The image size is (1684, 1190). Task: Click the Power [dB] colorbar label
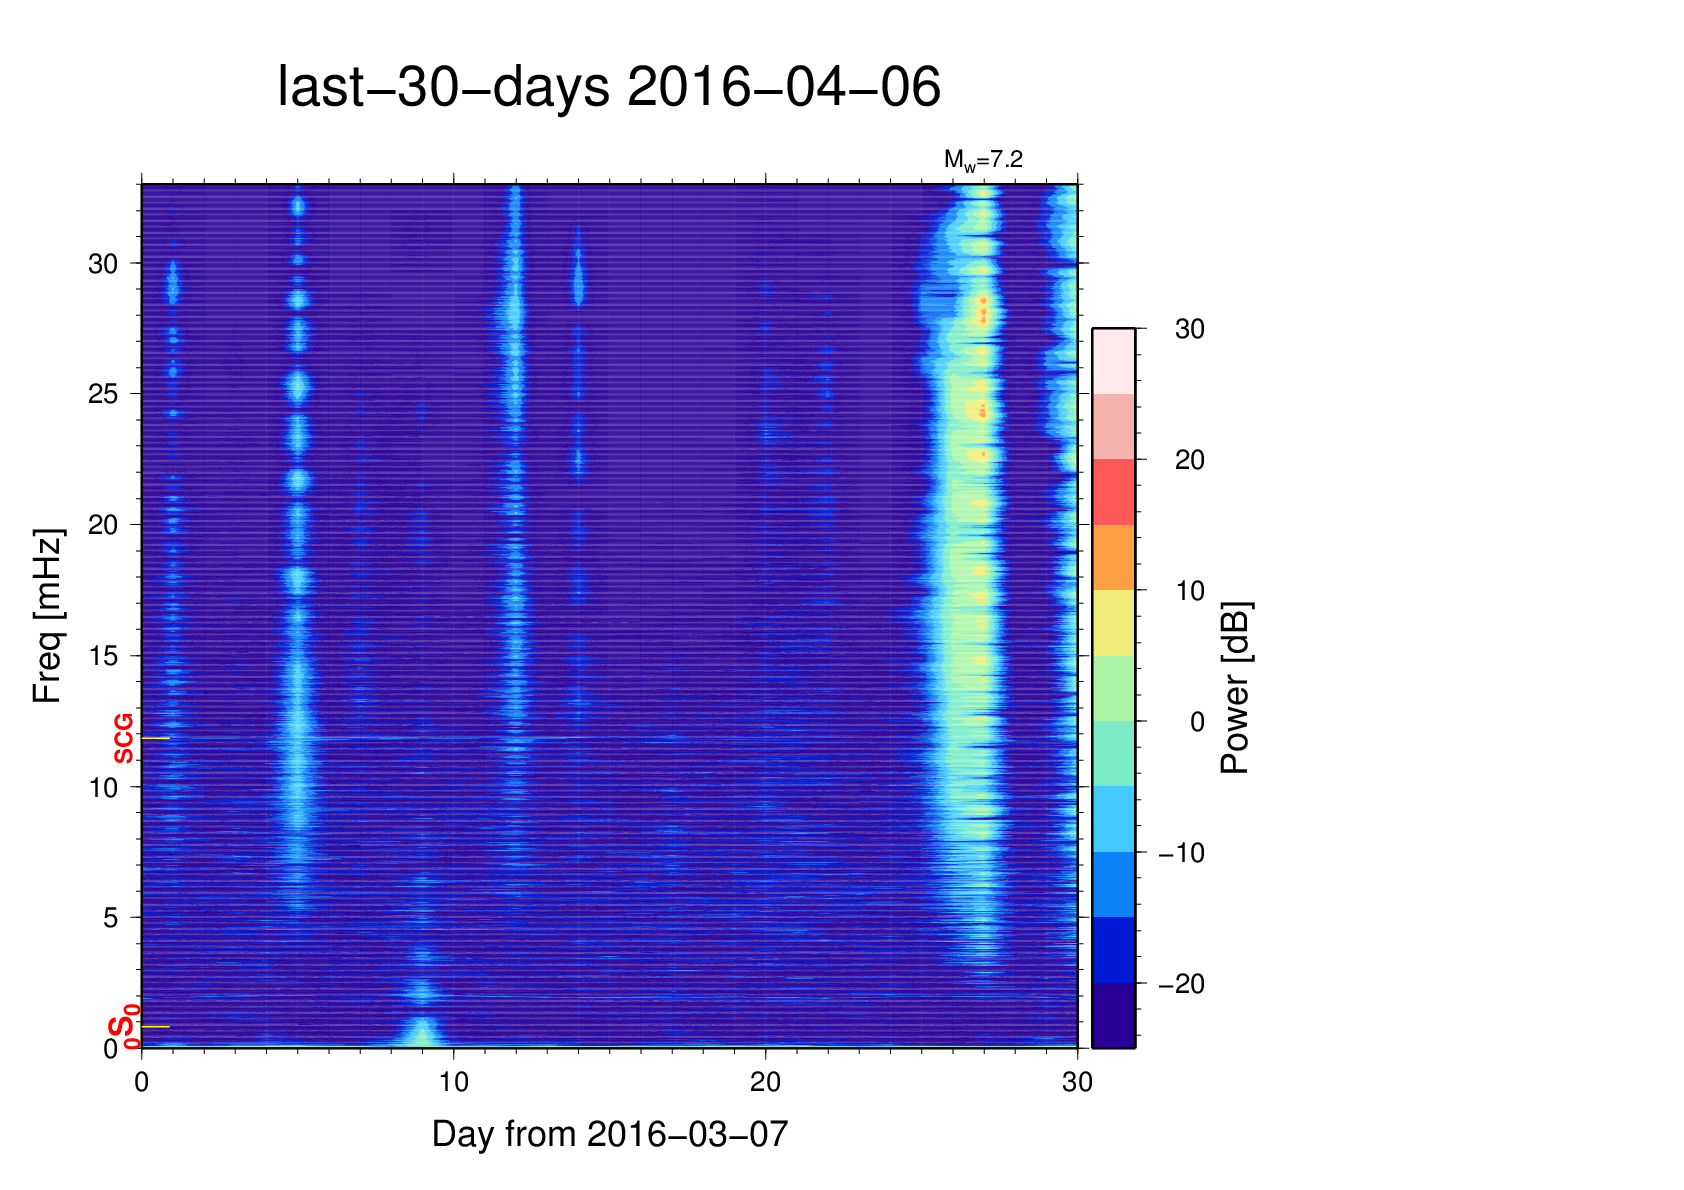tap(1235, 688)
